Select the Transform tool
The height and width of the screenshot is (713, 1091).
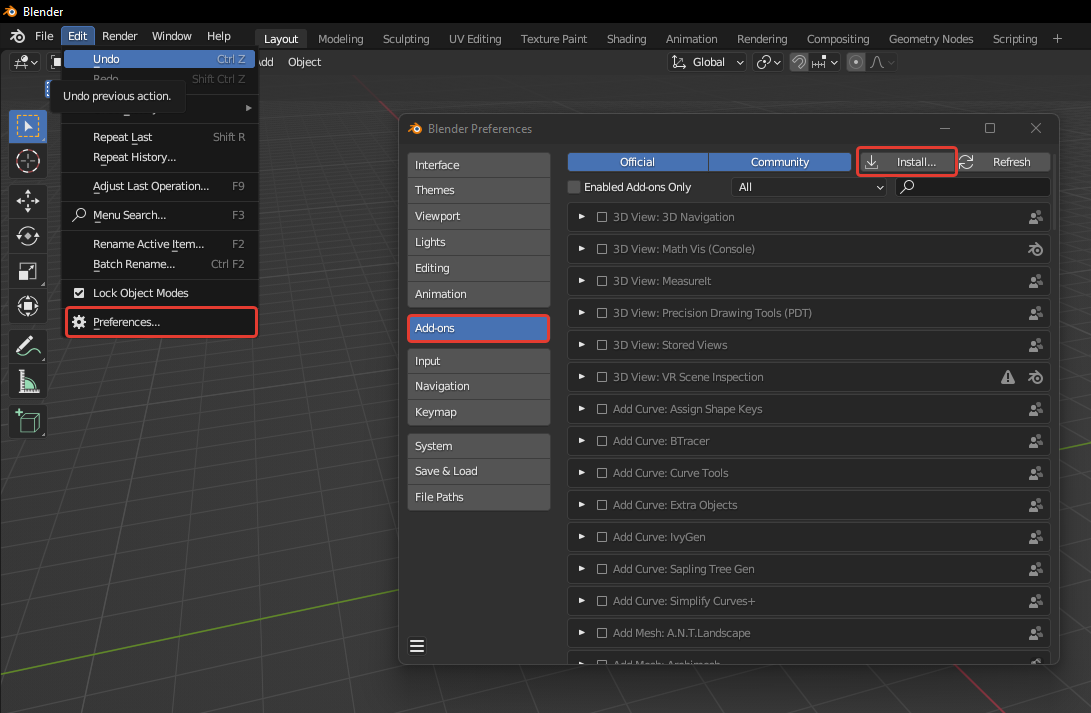28,306
